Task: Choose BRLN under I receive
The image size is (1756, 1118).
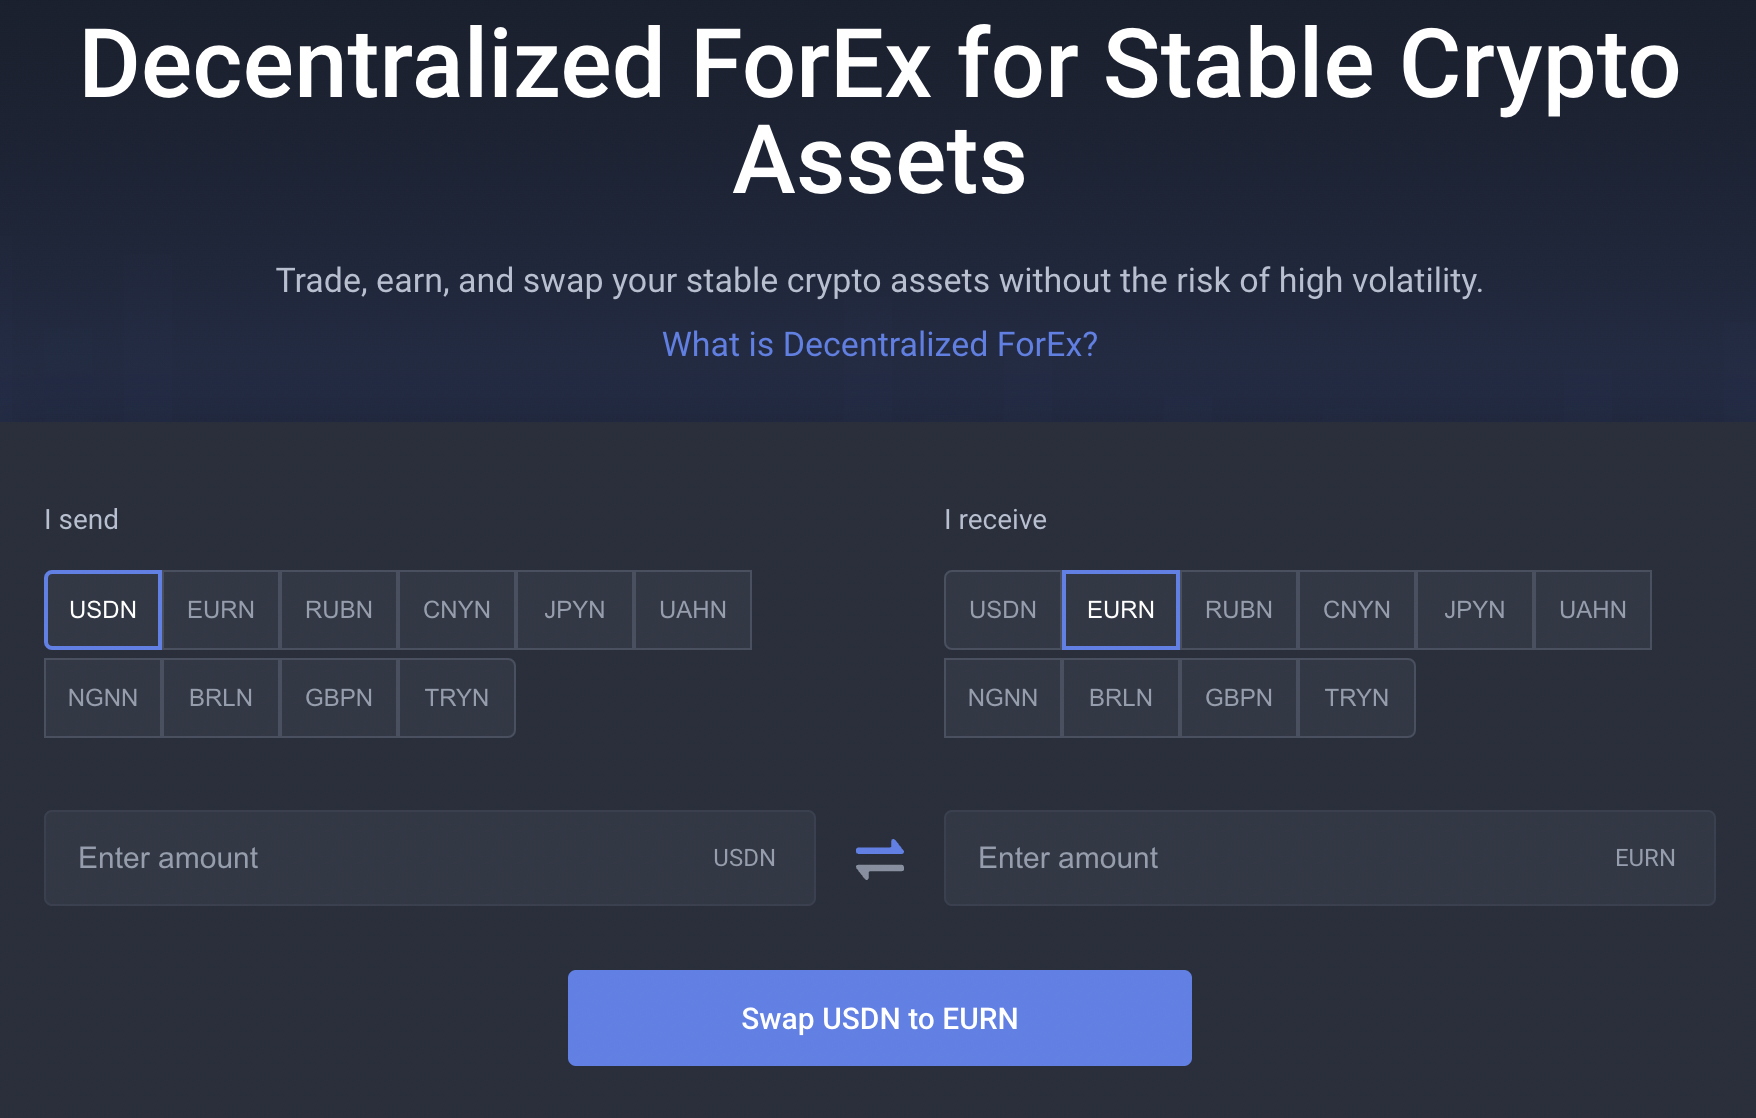Action: (1121, 698)
